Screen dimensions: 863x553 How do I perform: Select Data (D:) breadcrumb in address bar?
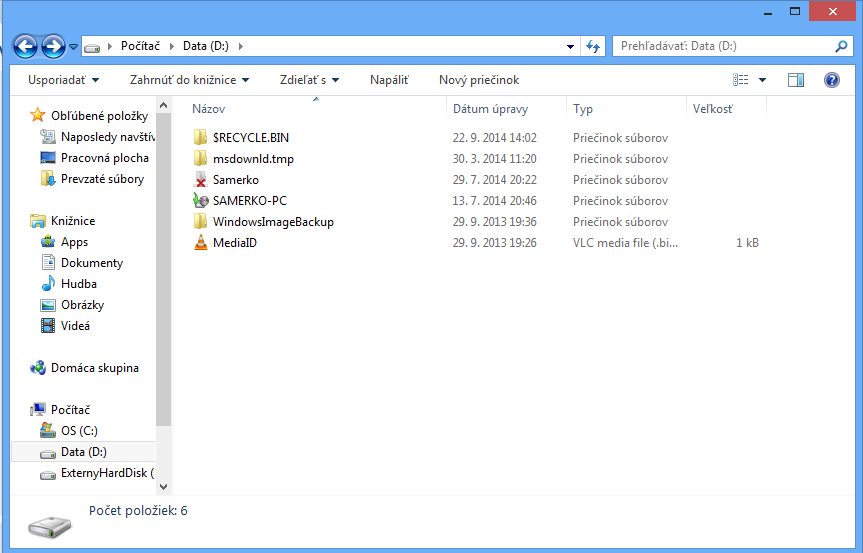pos(206,46)
